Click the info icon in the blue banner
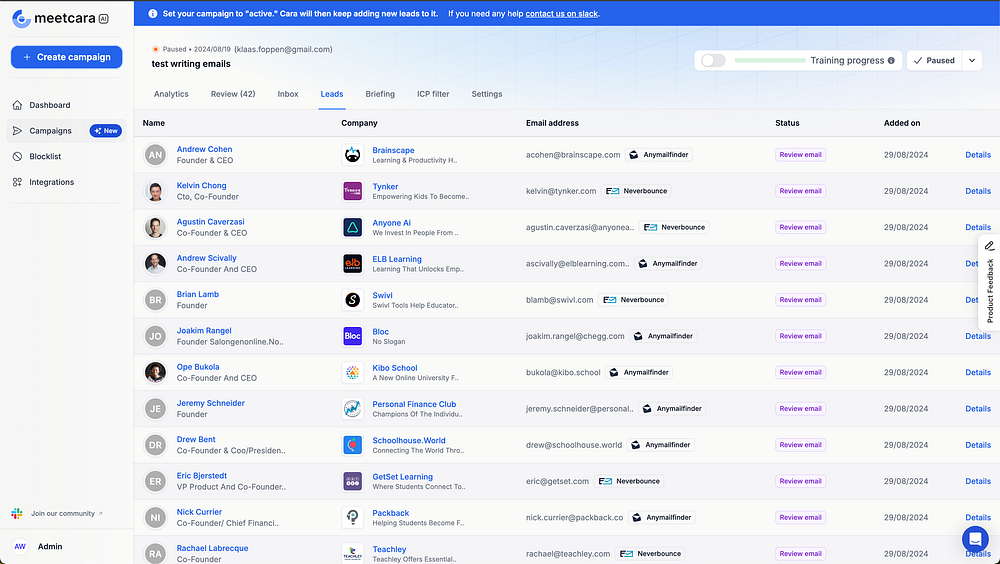1000x564 pixels. [x=152, y=13]
